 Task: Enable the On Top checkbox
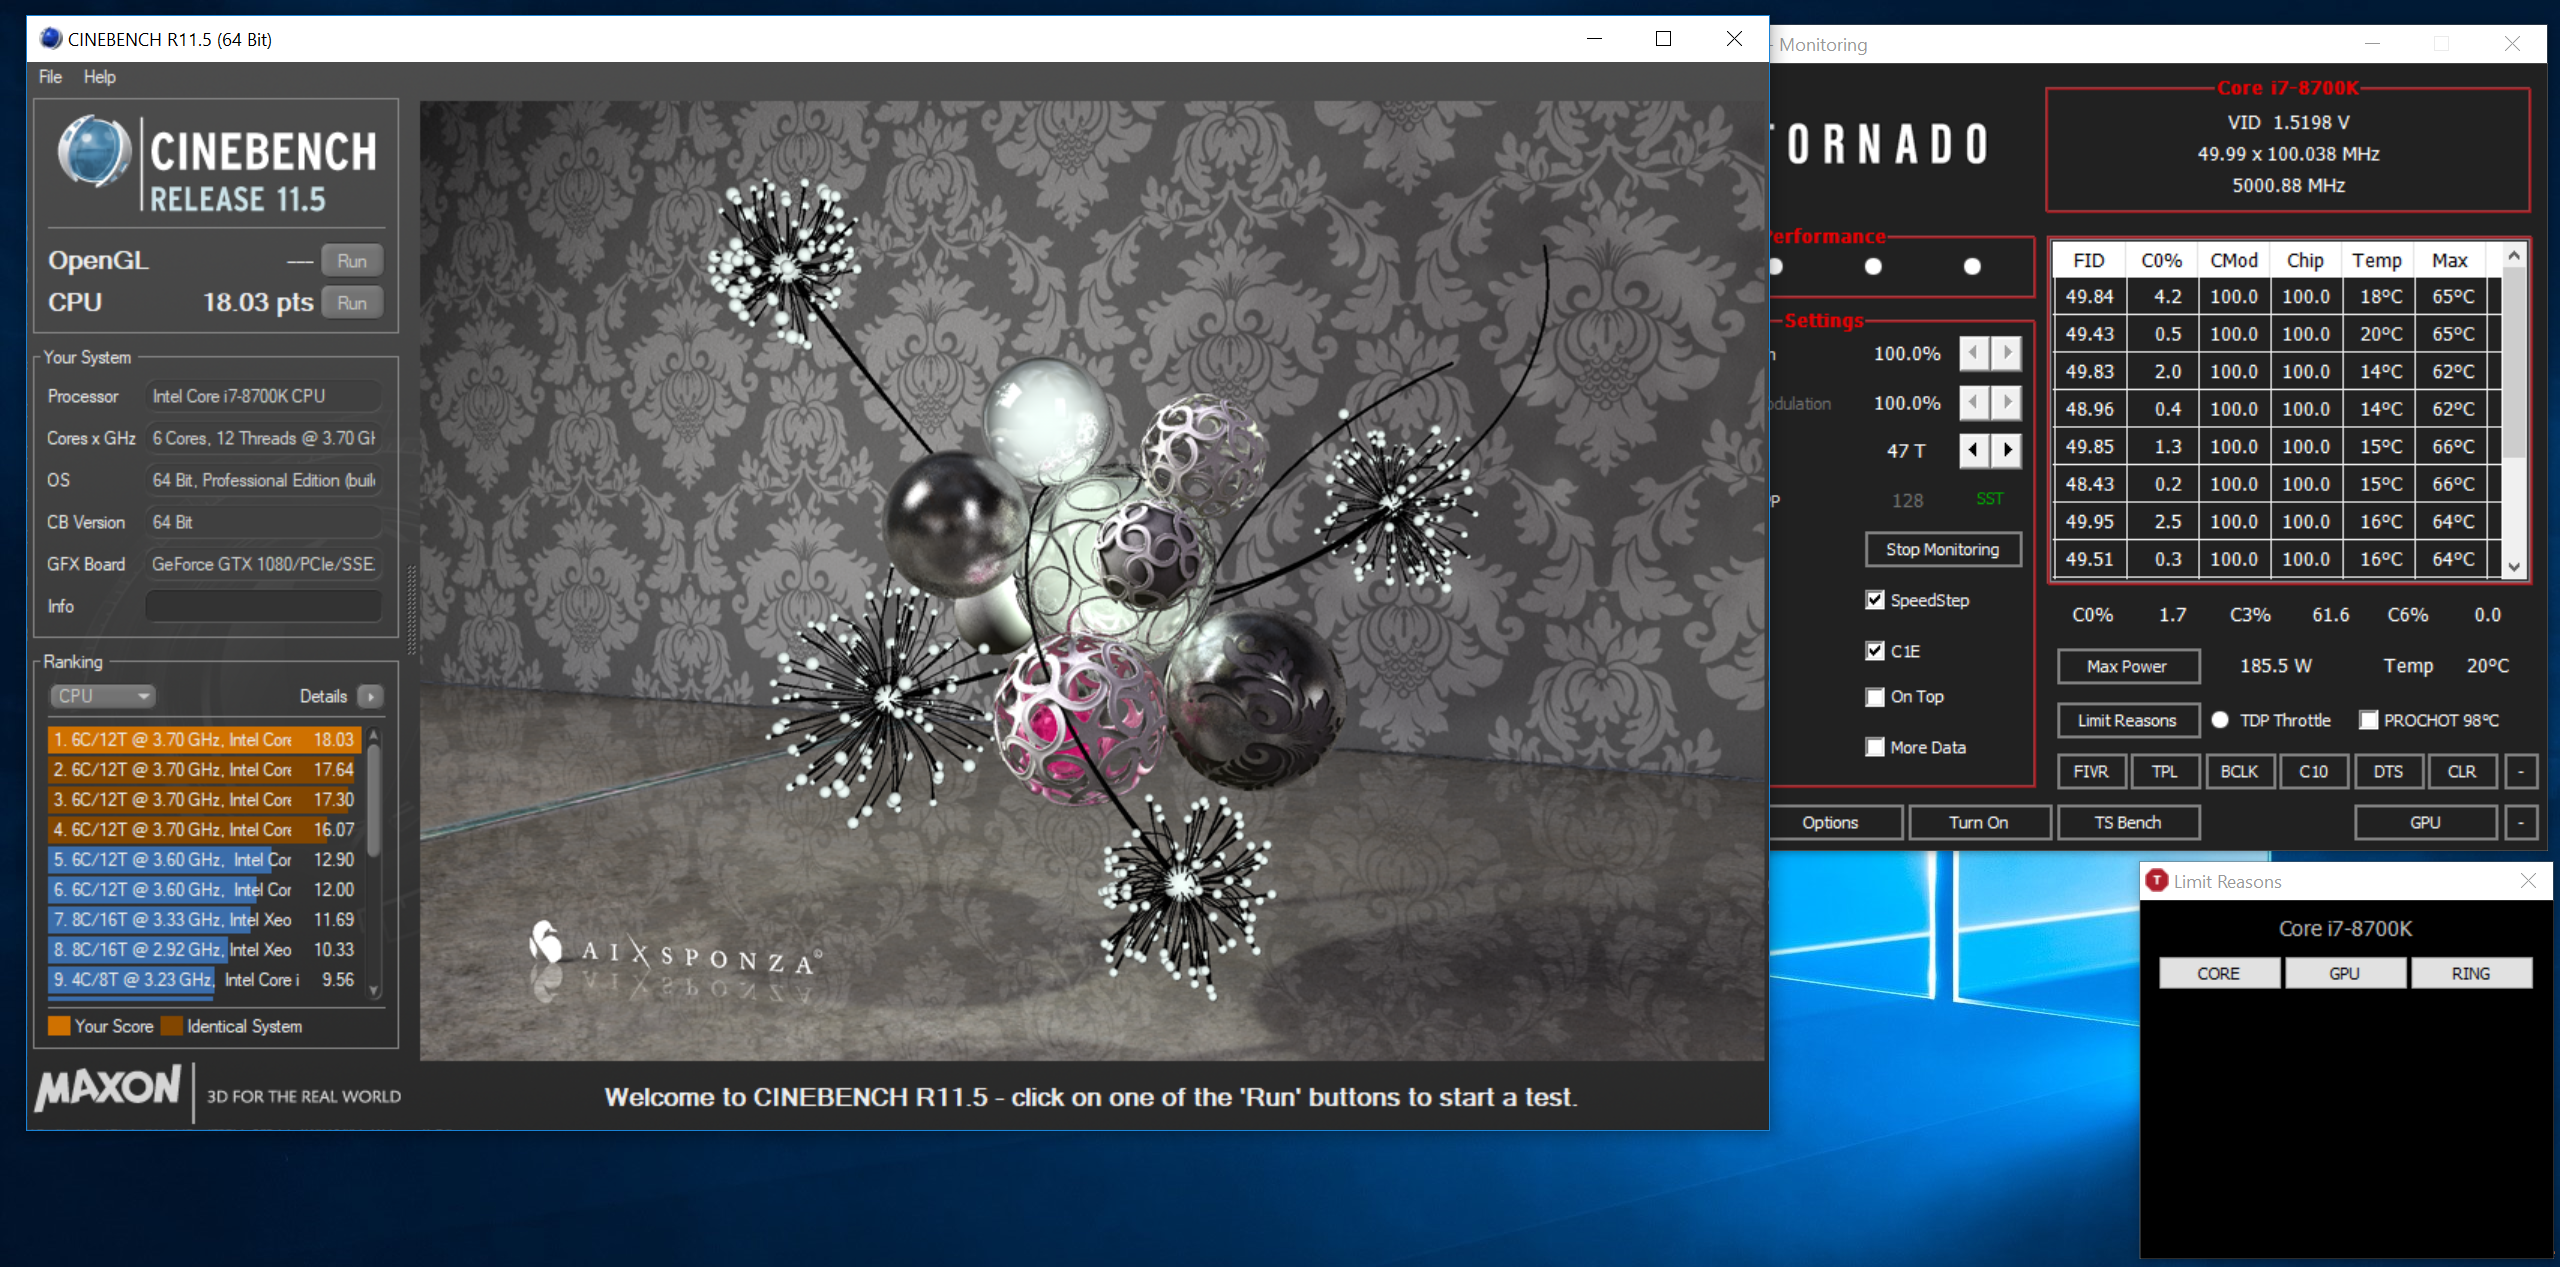(1875, 697)
